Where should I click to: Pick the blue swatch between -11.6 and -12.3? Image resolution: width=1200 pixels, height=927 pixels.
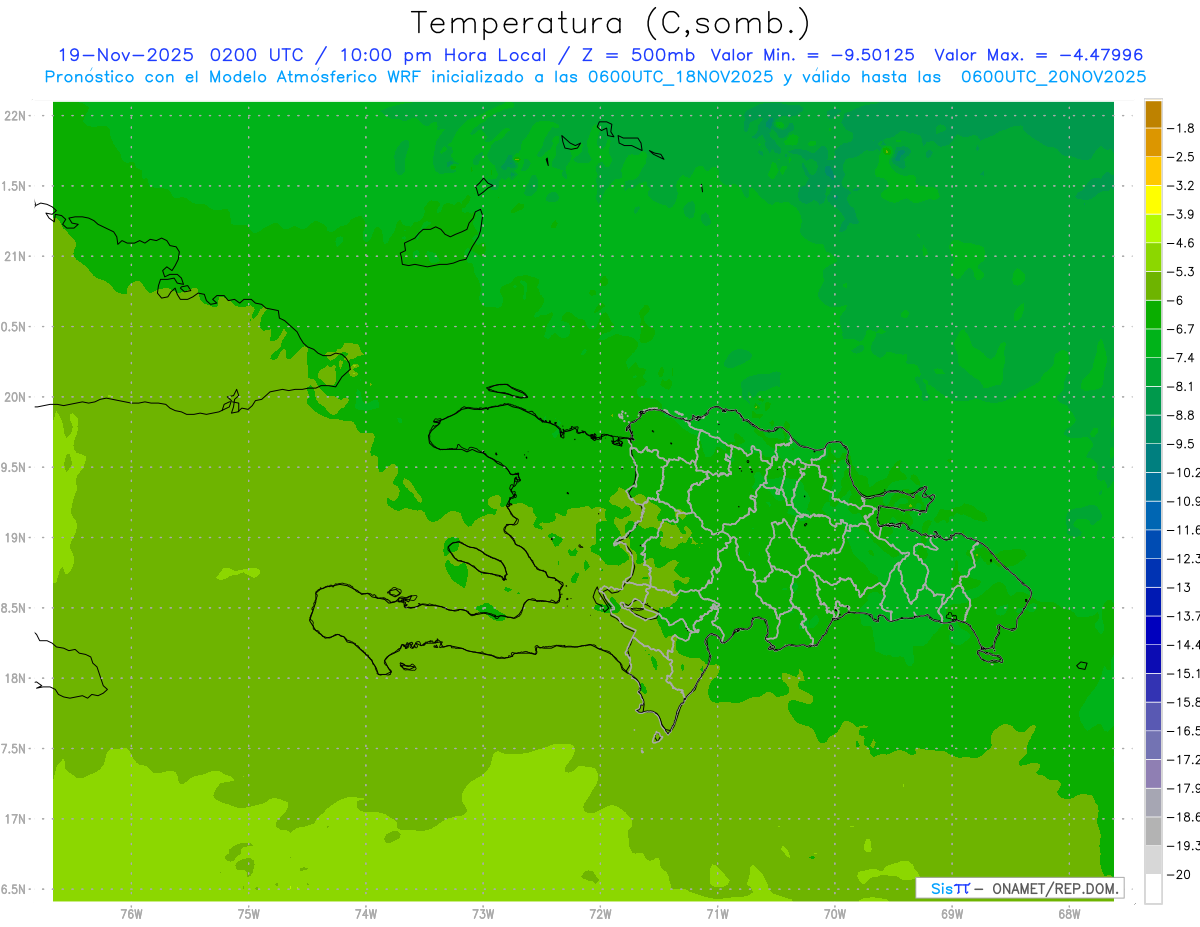coord(1153,544)
